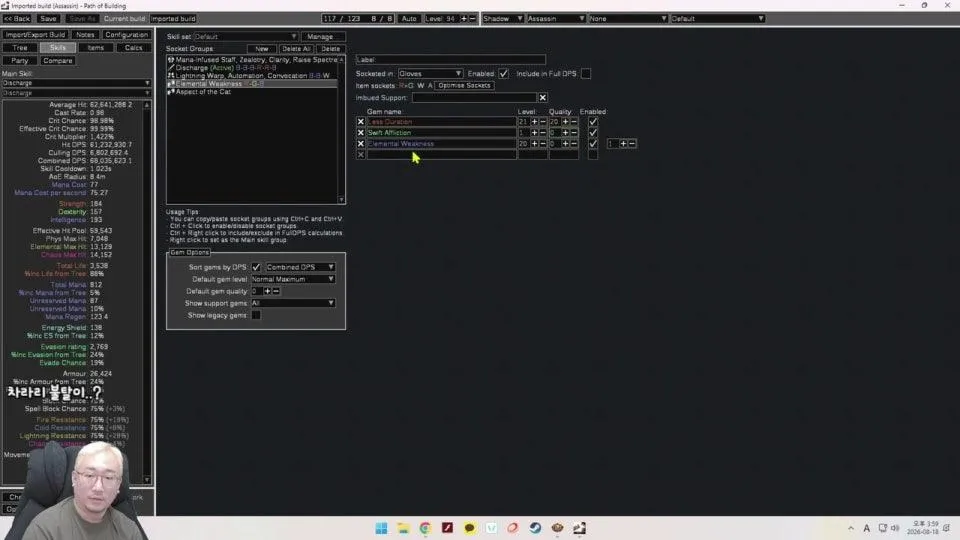Disable the Elemental Weakness gem
This screenshot has height=540, width=960.
(593, 144)
